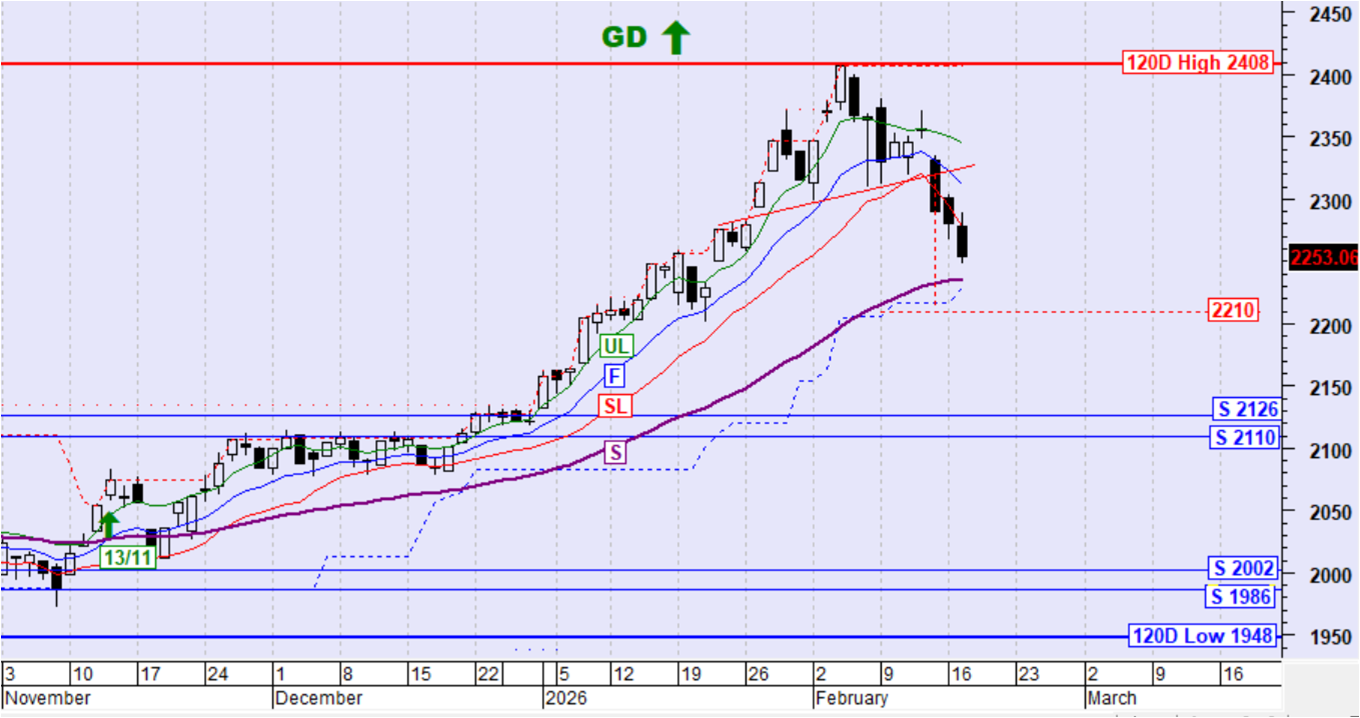Viewport: 1360px width, 718px height.
Task: Click the 120D High 2408 label
Action: coord(1197,63)
